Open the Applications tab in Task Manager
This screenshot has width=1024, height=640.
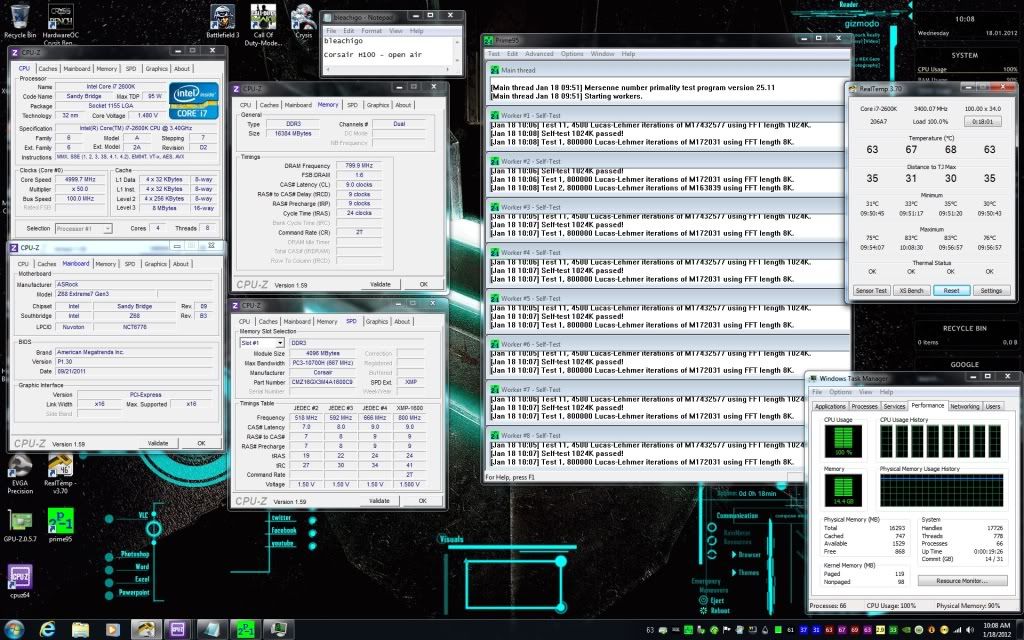pos(830,406)
